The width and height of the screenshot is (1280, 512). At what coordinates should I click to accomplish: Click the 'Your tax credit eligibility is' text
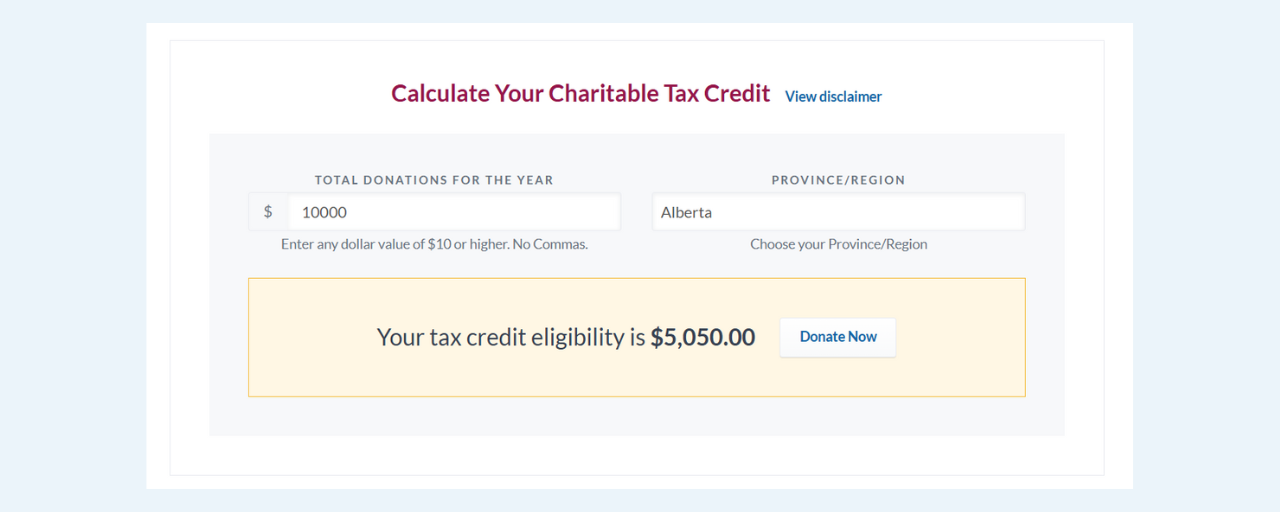tap(510, 338)
